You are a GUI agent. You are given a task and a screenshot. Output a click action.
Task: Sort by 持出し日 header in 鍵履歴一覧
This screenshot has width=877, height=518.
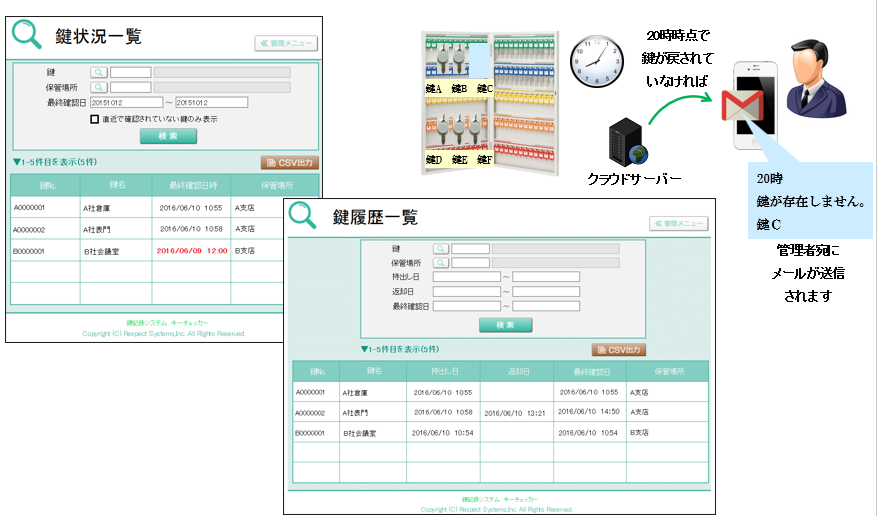pyautogui.click(x=444, y=371)
